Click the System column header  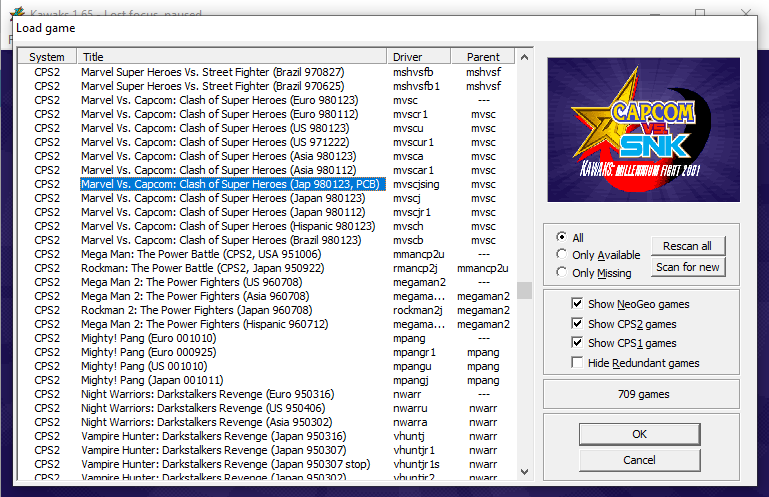[47, 57]
